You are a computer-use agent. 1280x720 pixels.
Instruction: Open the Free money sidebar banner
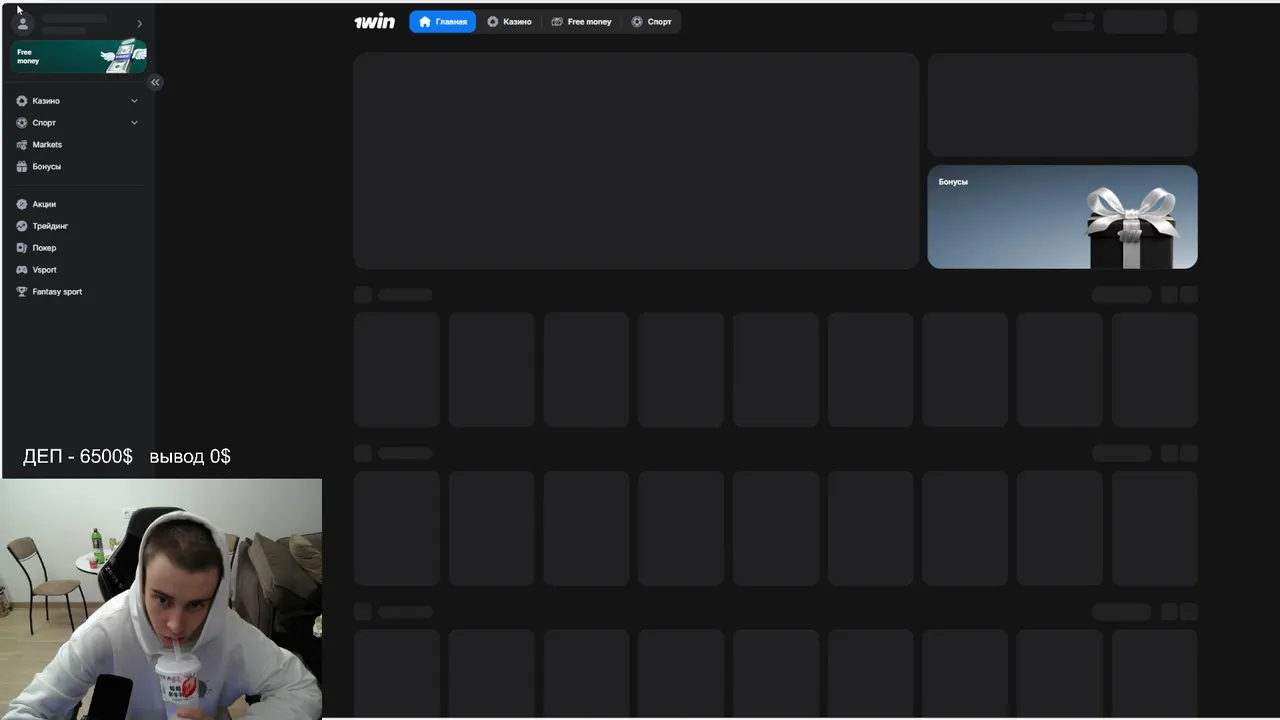[x=79, y=56]
